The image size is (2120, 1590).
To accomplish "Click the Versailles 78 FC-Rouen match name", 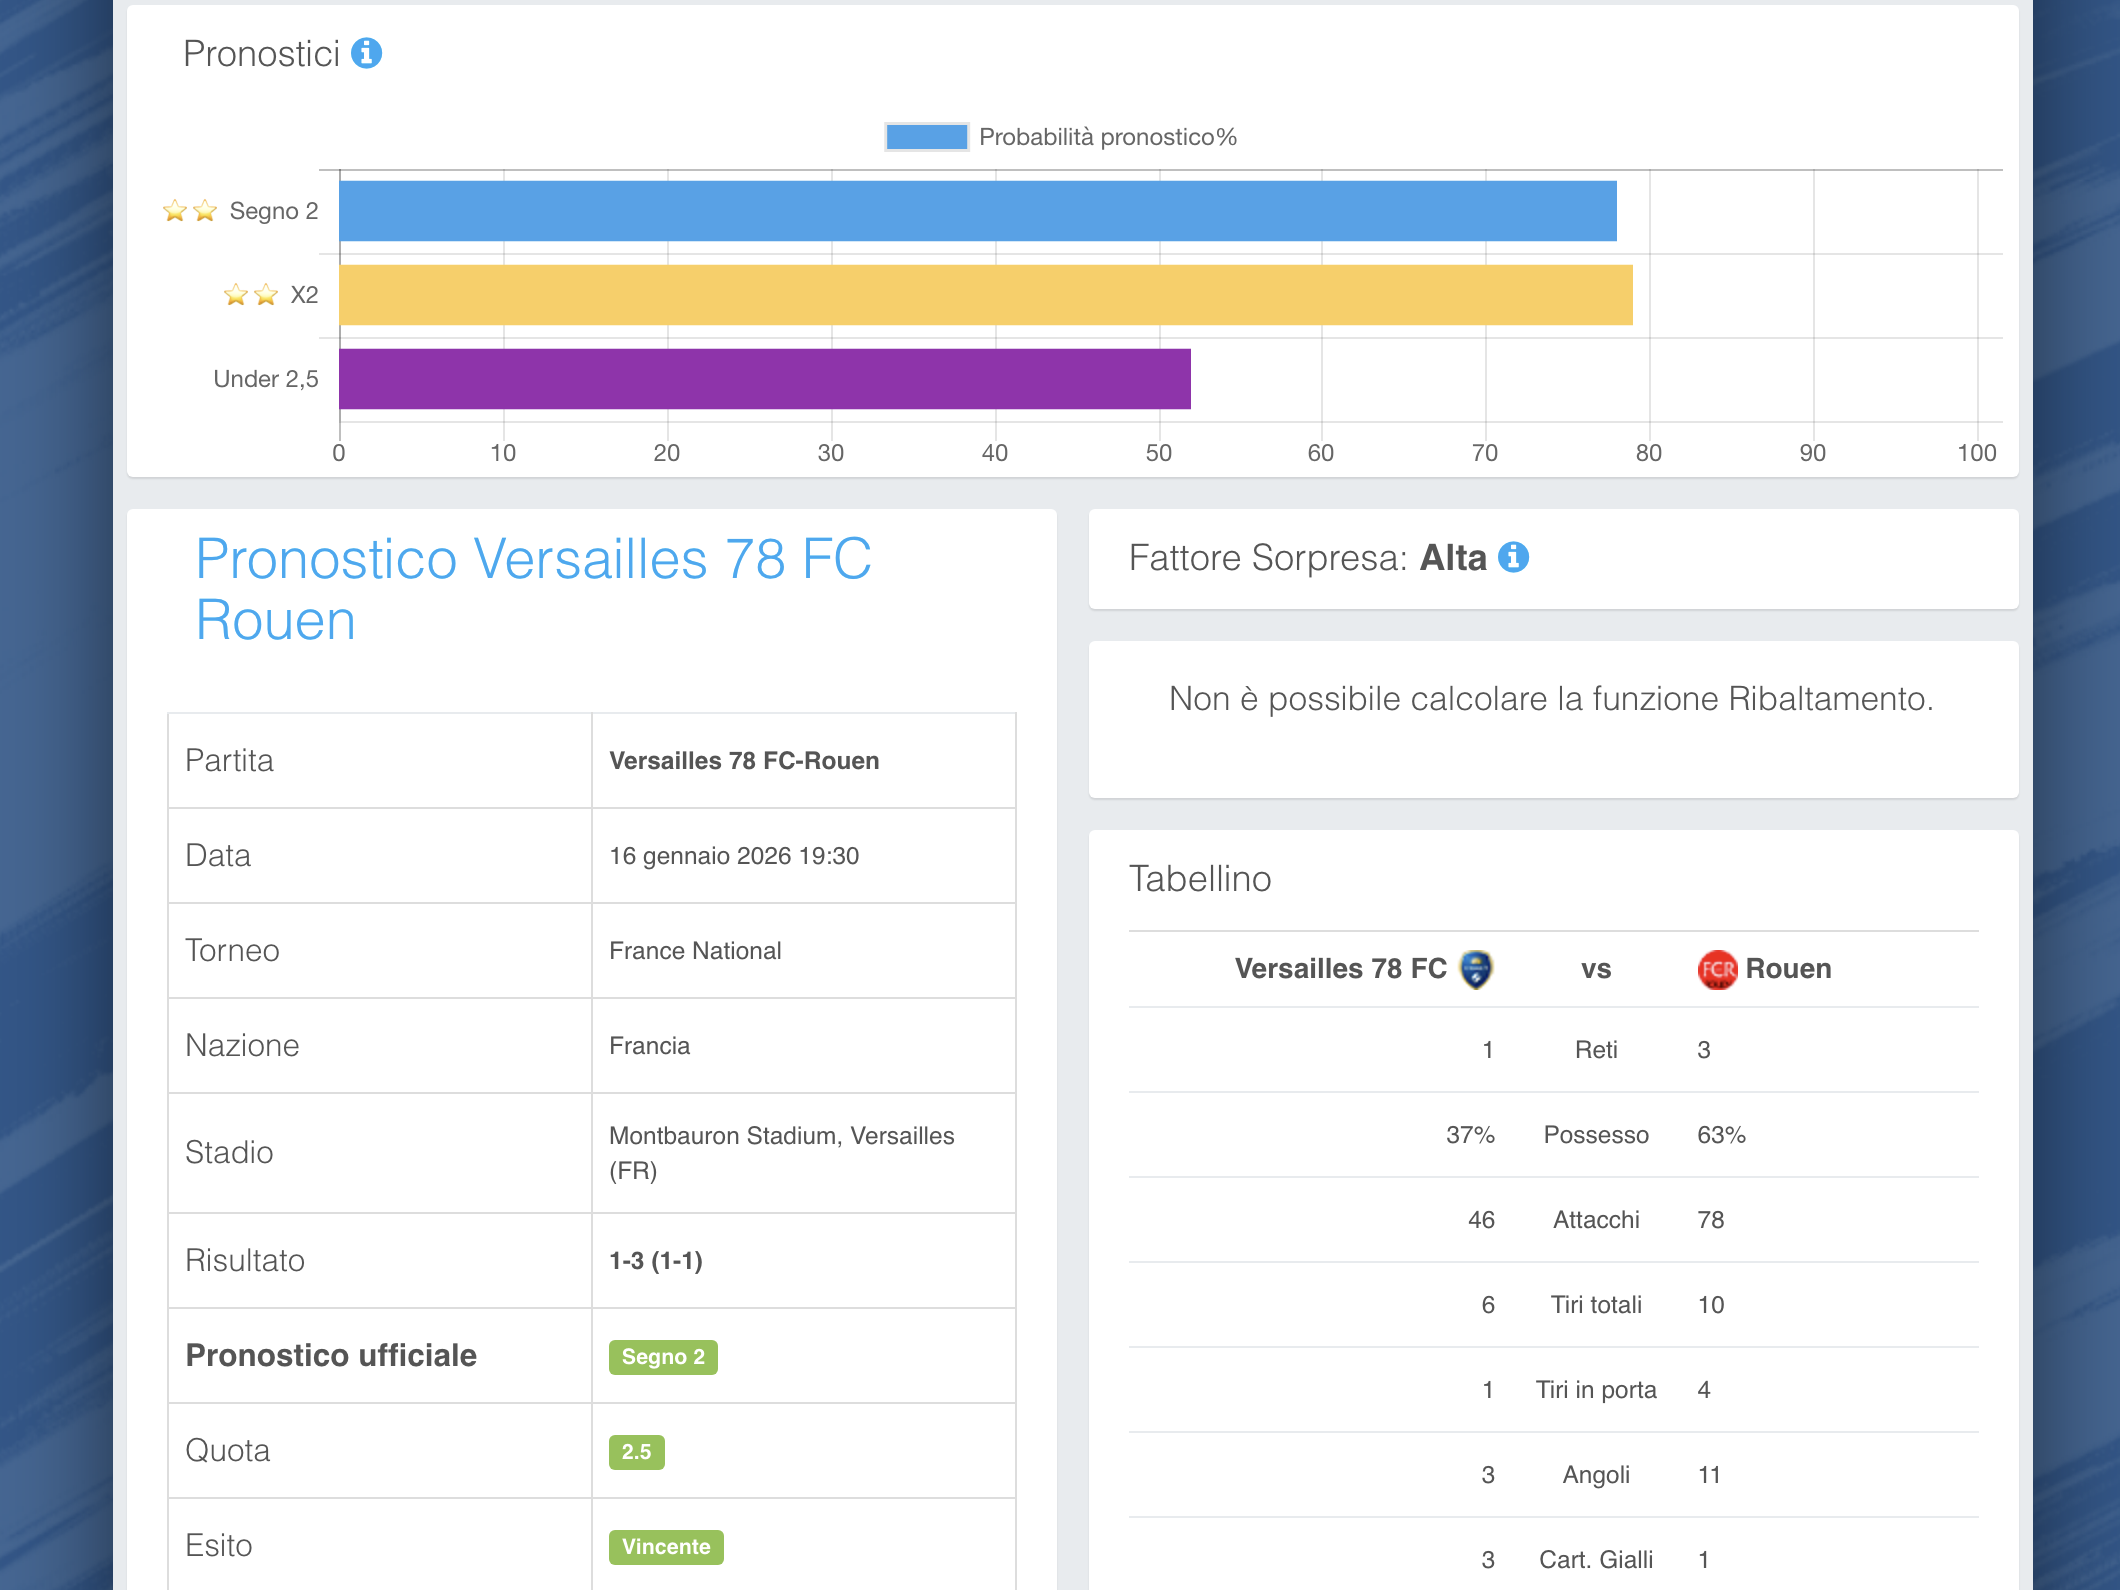I will pos(744,761).
